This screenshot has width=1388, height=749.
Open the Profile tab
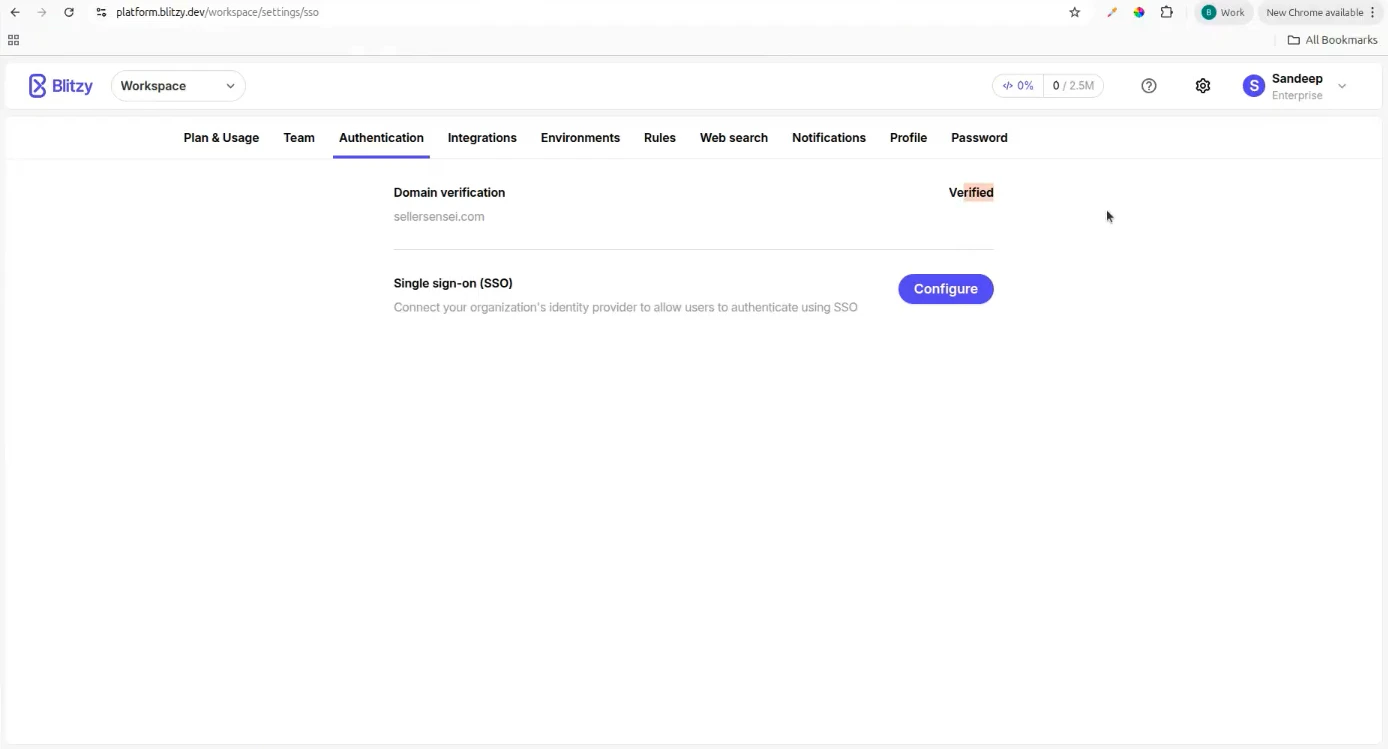tap(908, 138)
